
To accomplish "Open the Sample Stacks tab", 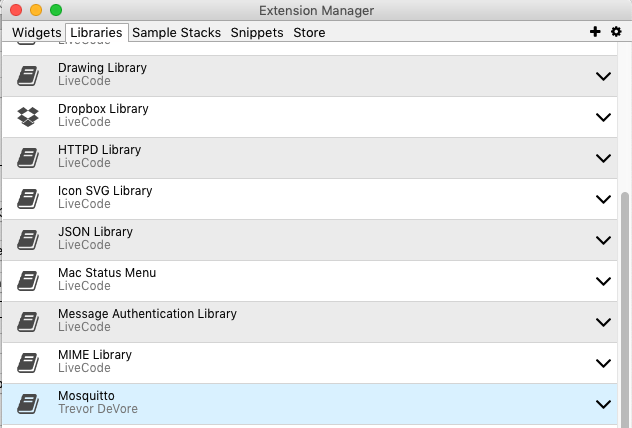I will [x=177, y=33].
